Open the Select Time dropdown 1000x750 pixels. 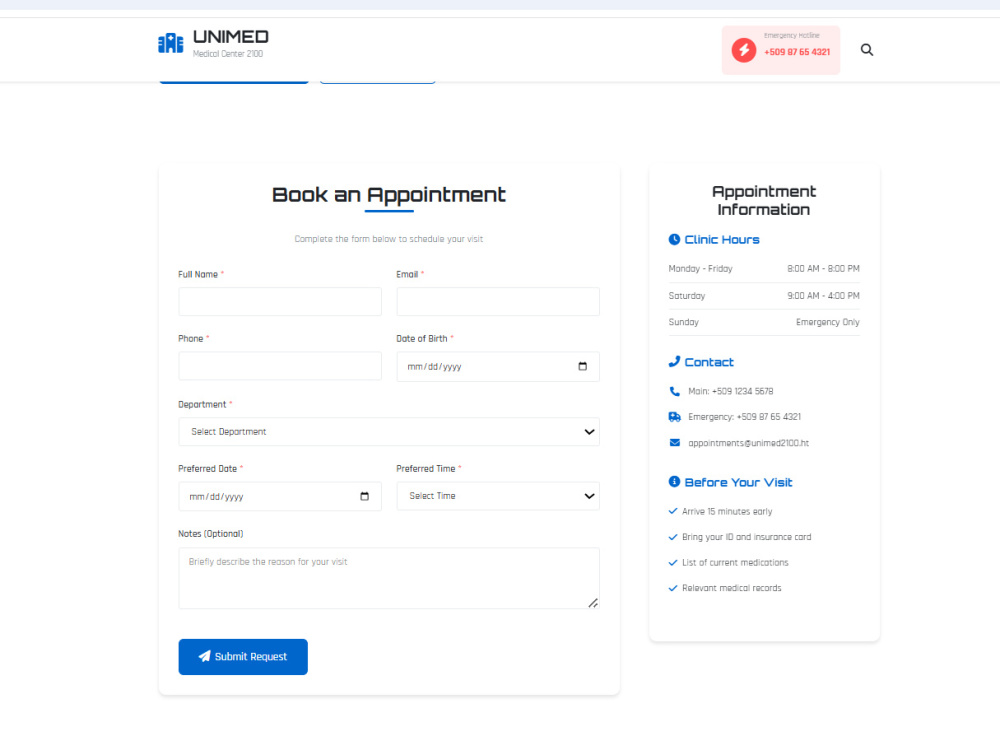click(x=498, y=496)
